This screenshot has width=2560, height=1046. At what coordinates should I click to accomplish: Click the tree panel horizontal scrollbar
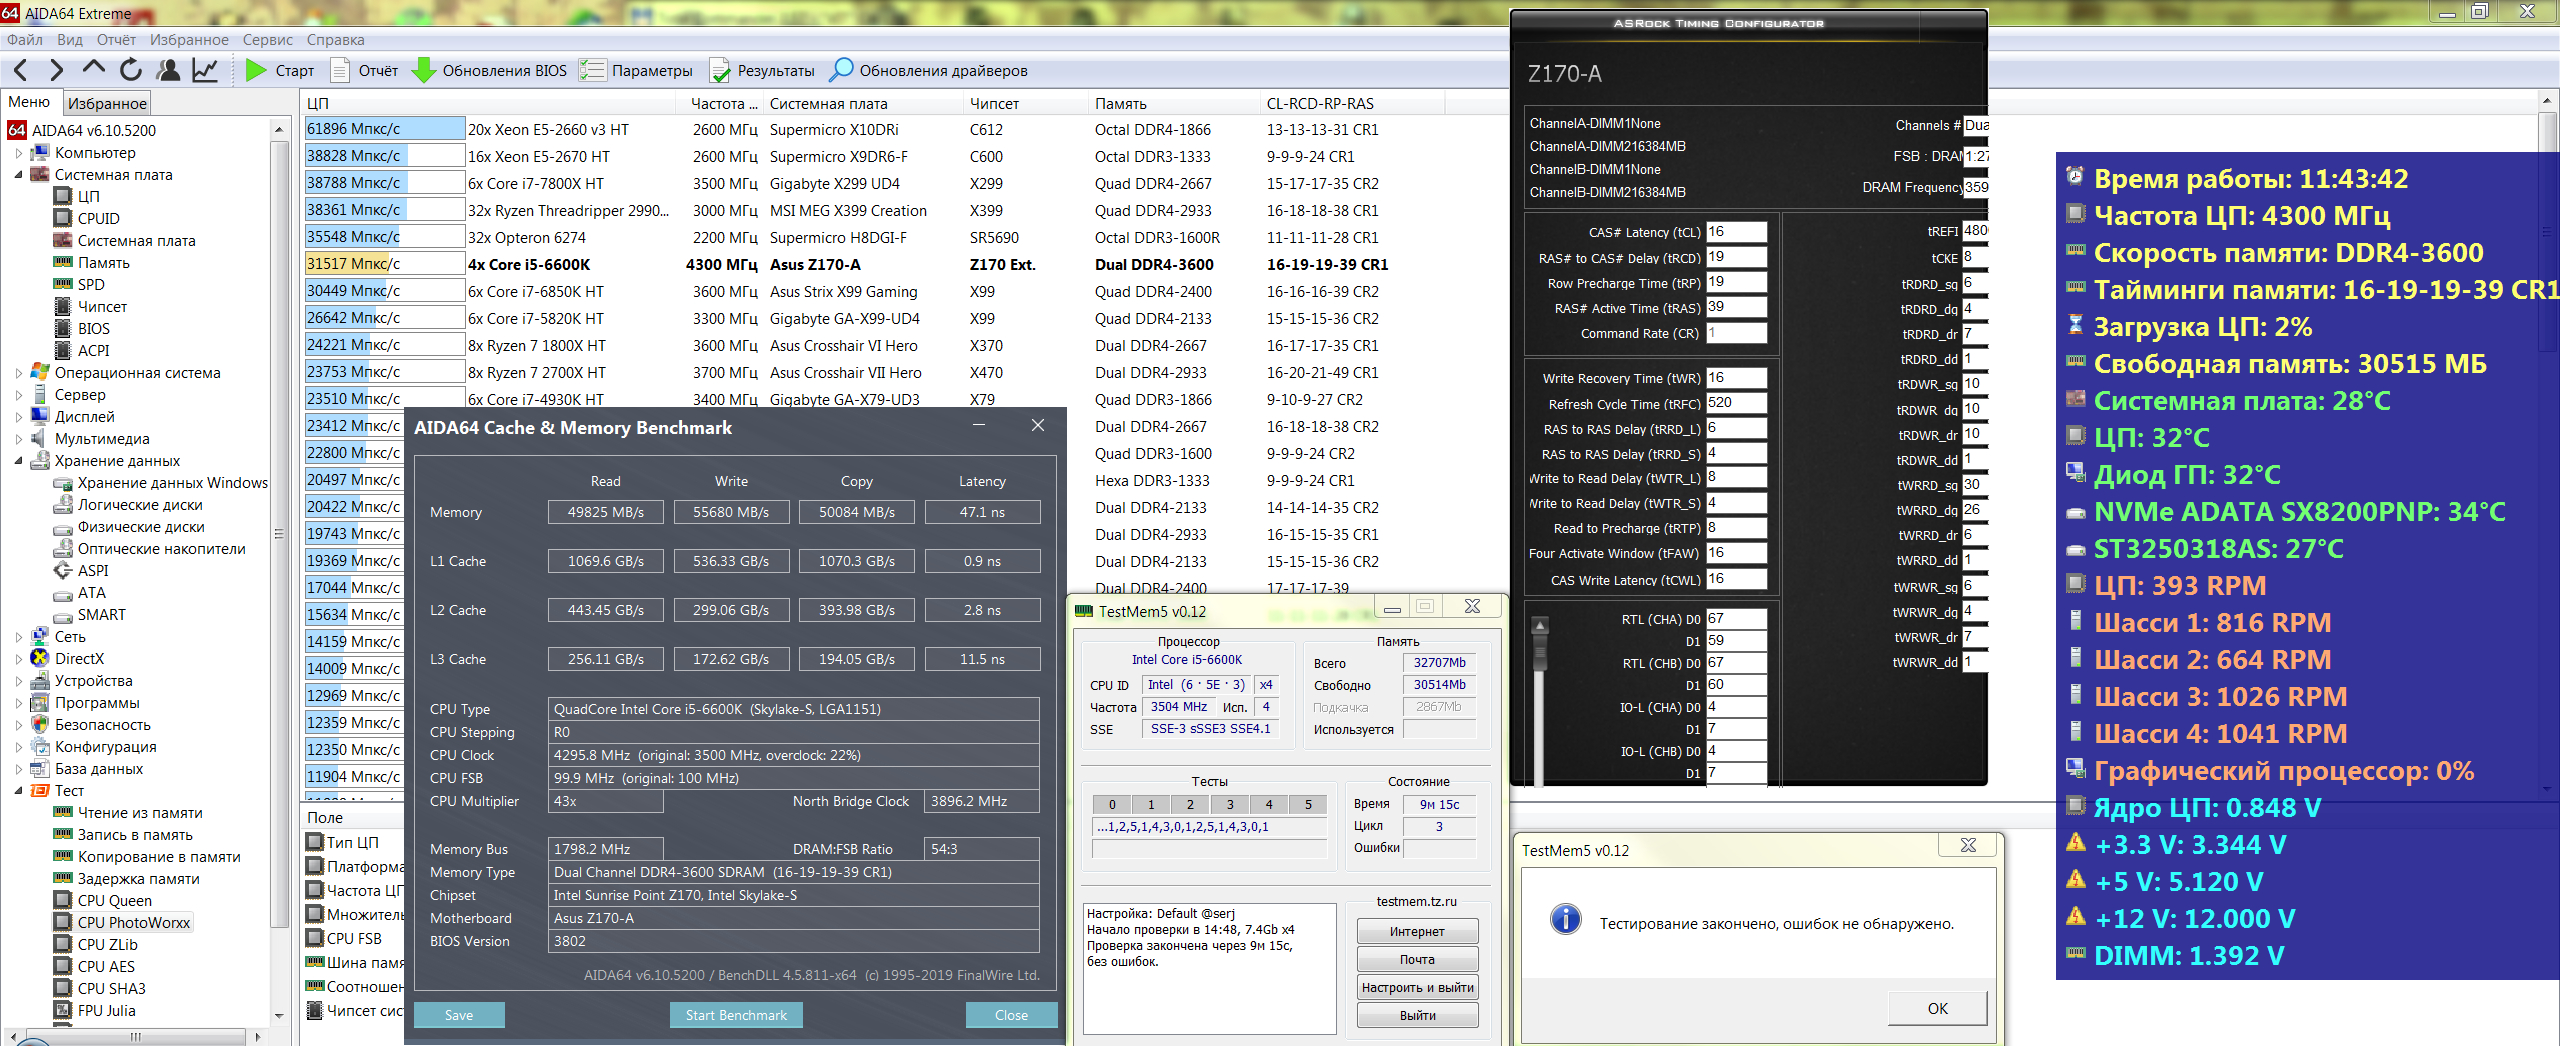(x=136, y=1037)
